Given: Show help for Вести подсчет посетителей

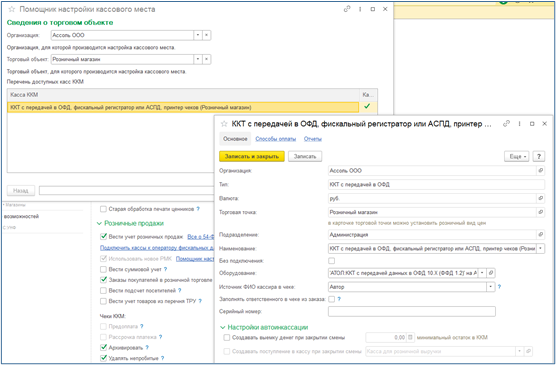Looking at the screenshot, I should click(x=180, y=290).
